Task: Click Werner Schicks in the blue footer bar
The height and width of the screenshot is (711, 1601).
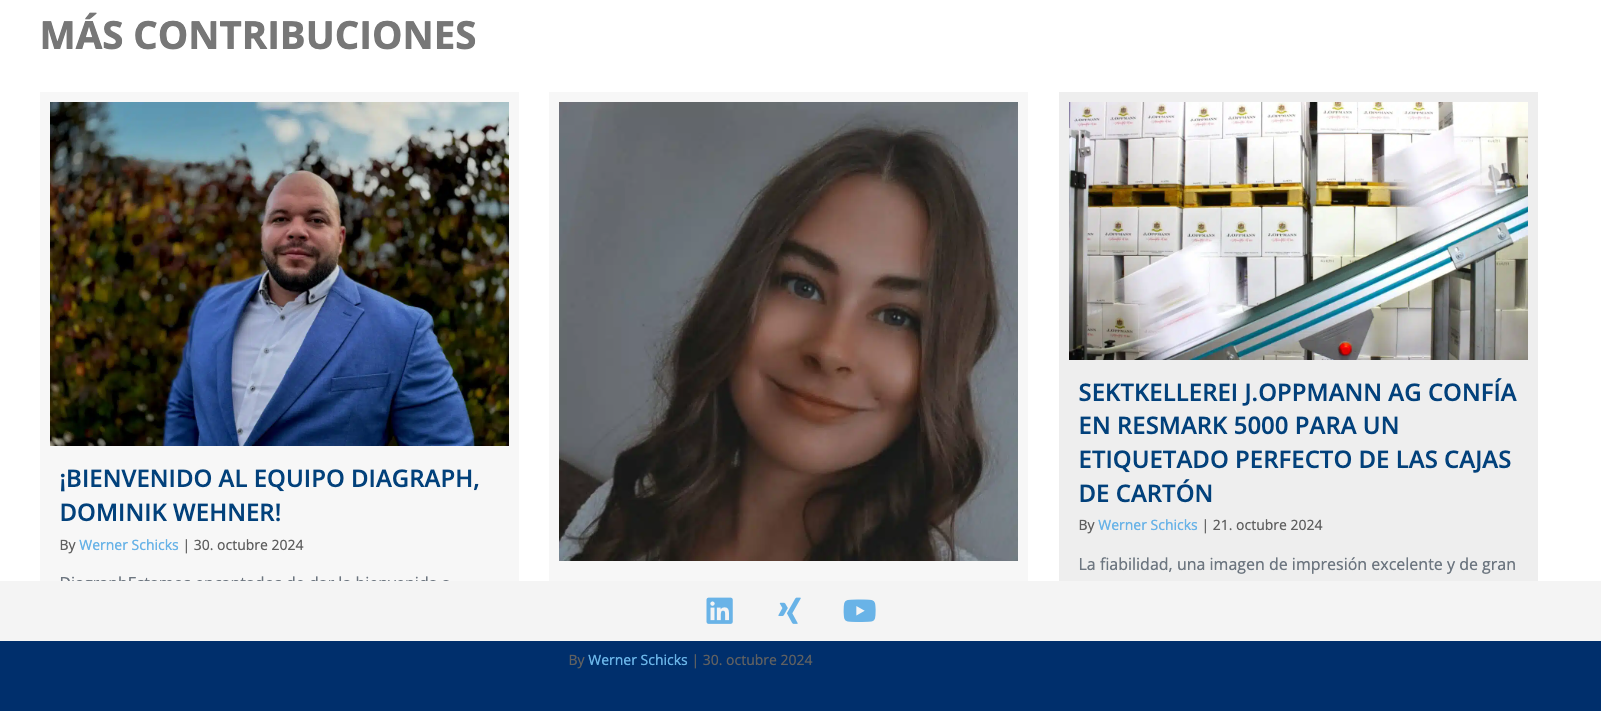Action: (x=638, y=660)
